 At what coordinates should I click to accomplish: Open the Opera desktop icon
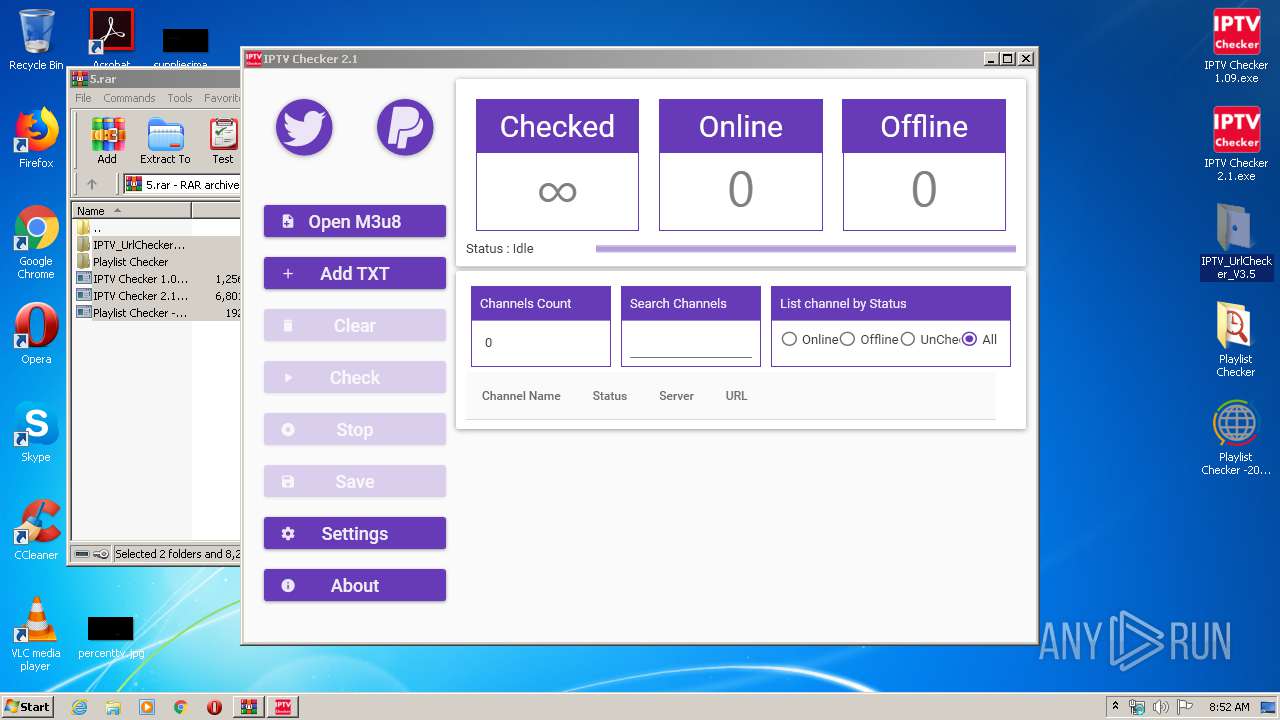(x=36, y=334)
